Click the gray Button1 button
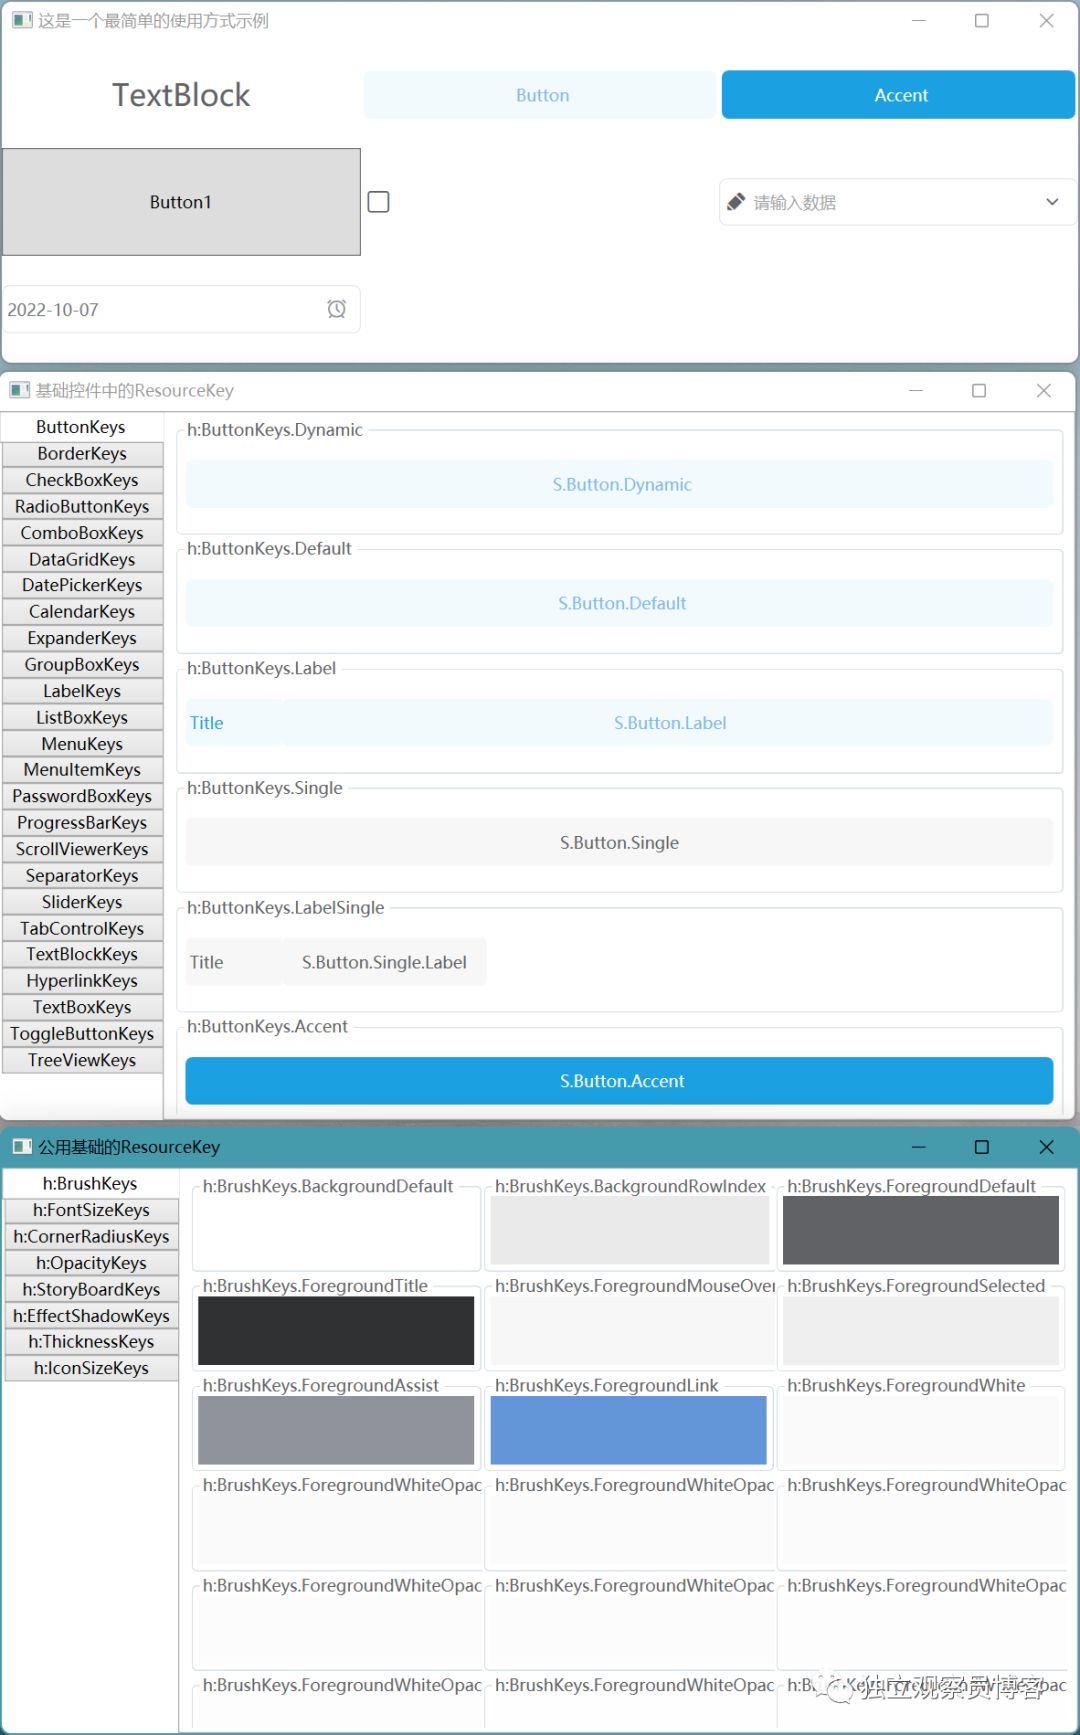This screenshot has height=1735, width=1080. [181, 202]
